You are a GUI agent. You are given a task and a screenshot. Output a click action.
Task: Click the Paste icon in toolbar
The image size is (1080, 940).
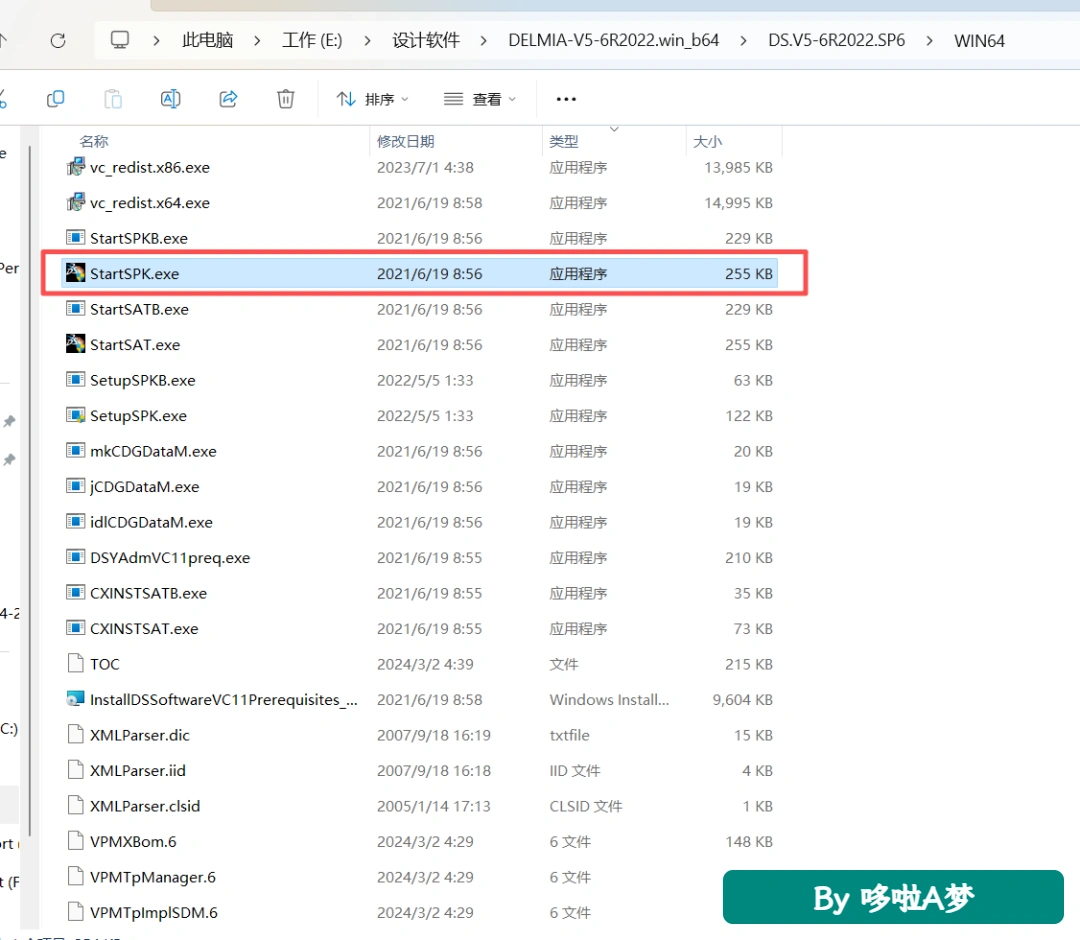(113, 99)
